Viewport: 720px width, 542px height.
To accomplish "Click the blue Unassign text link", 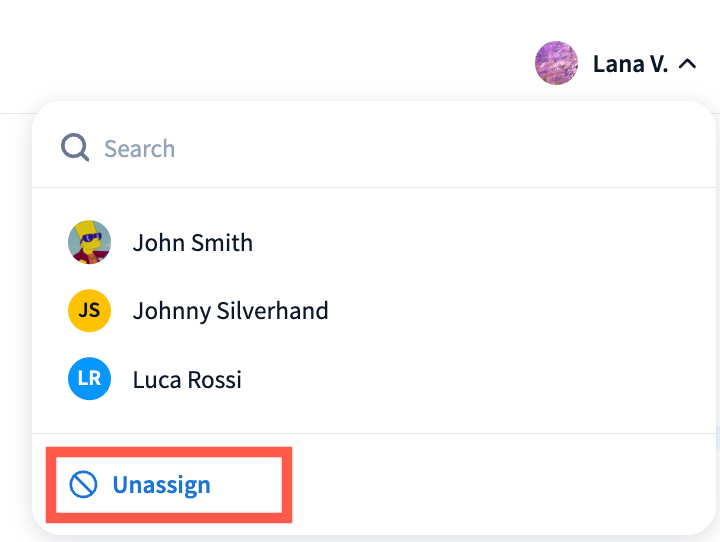I will (x=161, y=485).
